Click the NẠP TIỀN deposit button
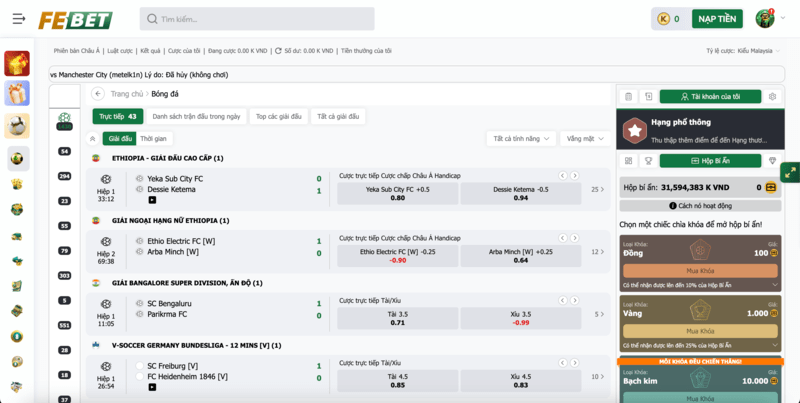The width and height of the screenshot is (800, 403). coord(717,19)
